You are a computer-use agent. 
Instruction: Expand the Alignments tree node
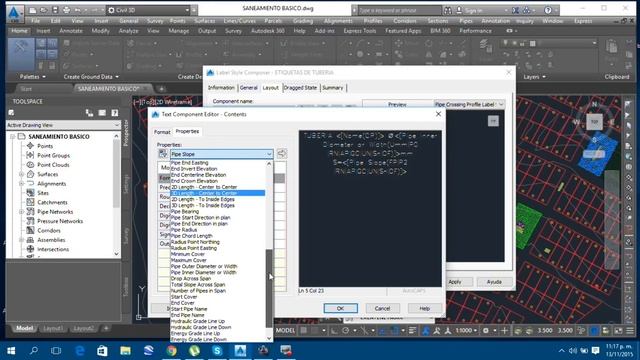(x=21, y=184)
